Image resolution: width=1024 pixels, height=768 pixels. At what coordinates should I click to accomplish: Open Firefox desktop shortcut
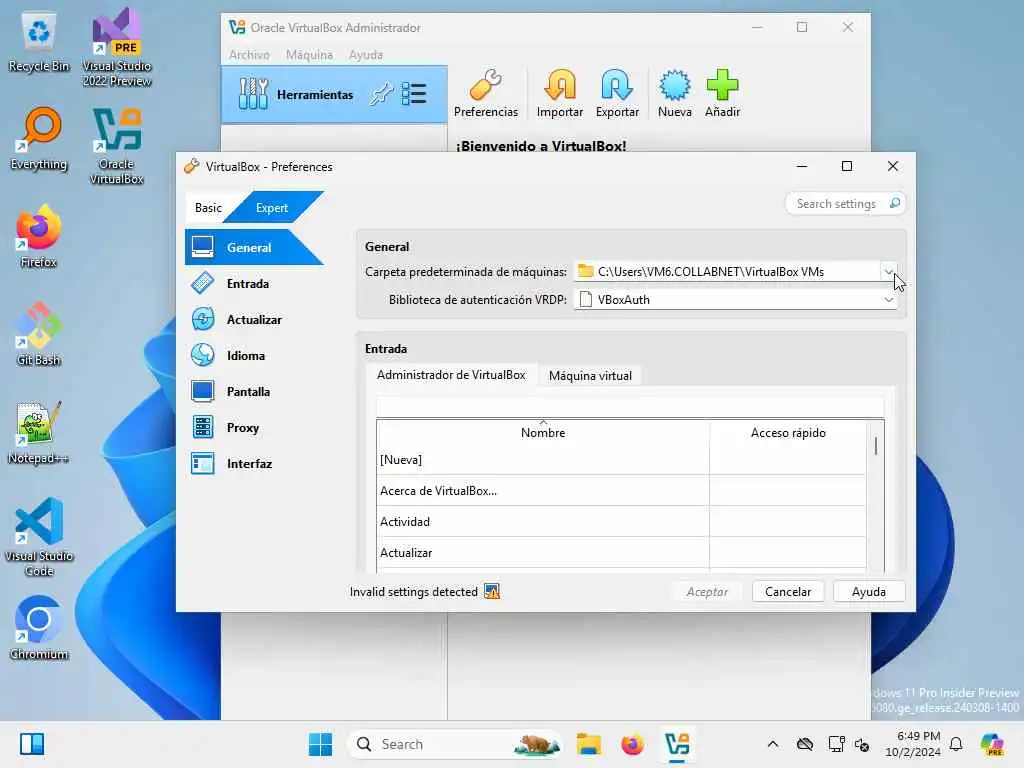point(39,236)
